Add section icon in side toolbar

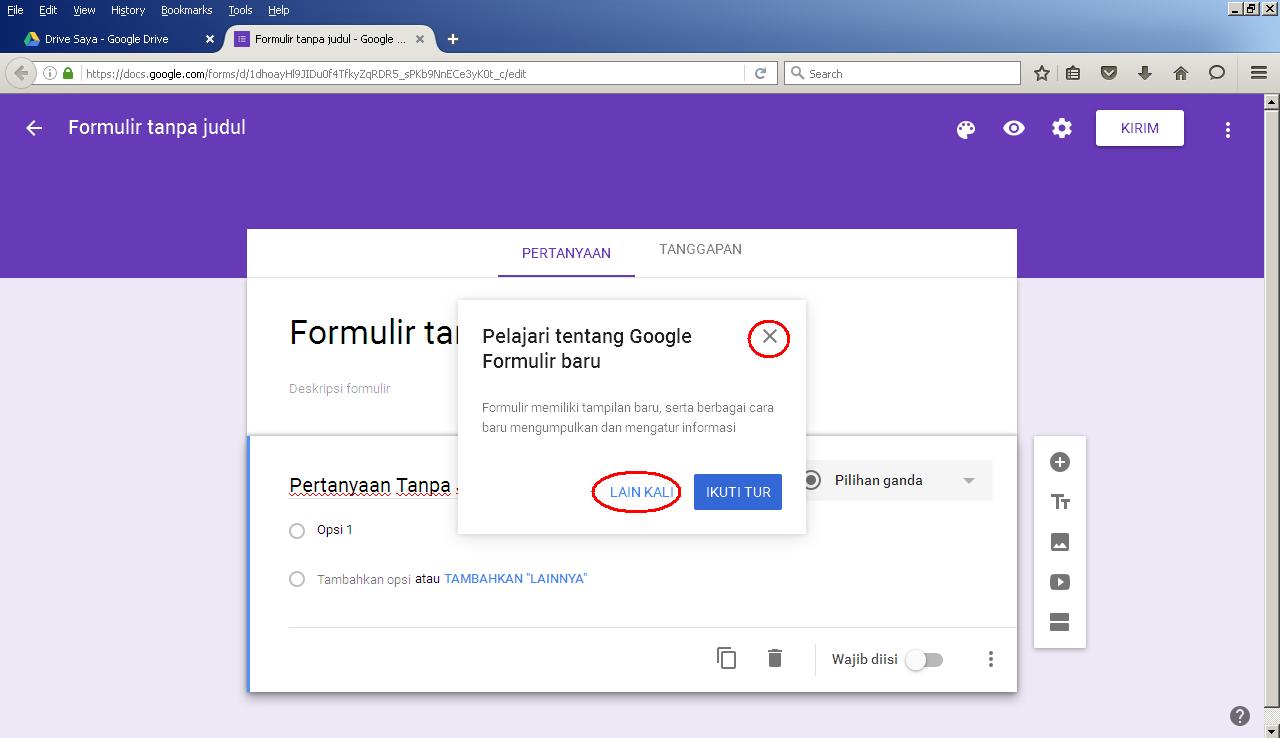tap(1060, 622)
